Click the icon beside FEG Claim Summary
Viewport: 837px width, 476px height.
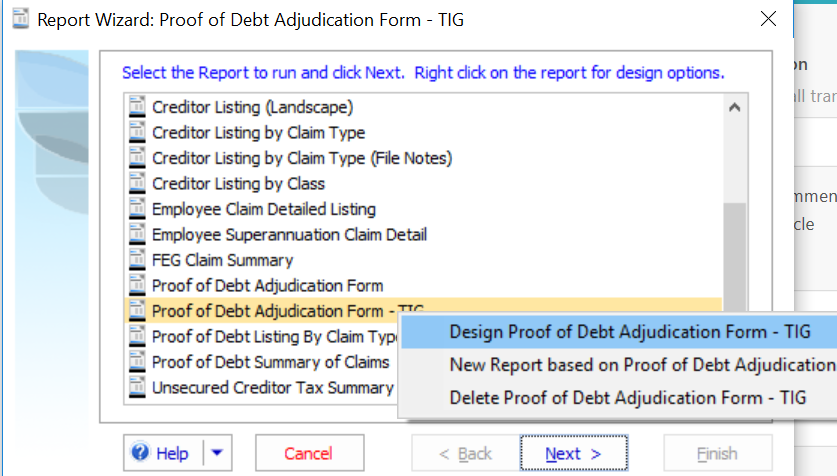pyautogui.click(x=138, y=260)
